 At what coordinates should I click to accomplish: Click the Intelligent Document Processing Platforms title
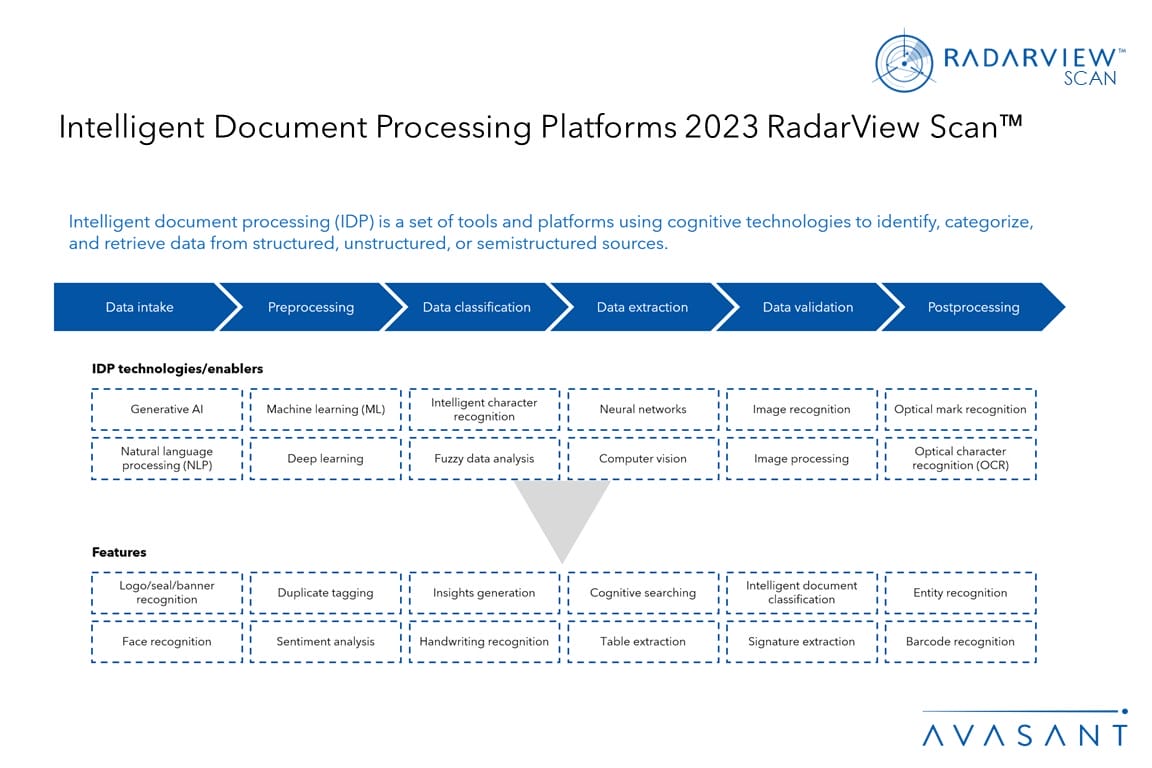pyautogui.click(x=540, y=127)
